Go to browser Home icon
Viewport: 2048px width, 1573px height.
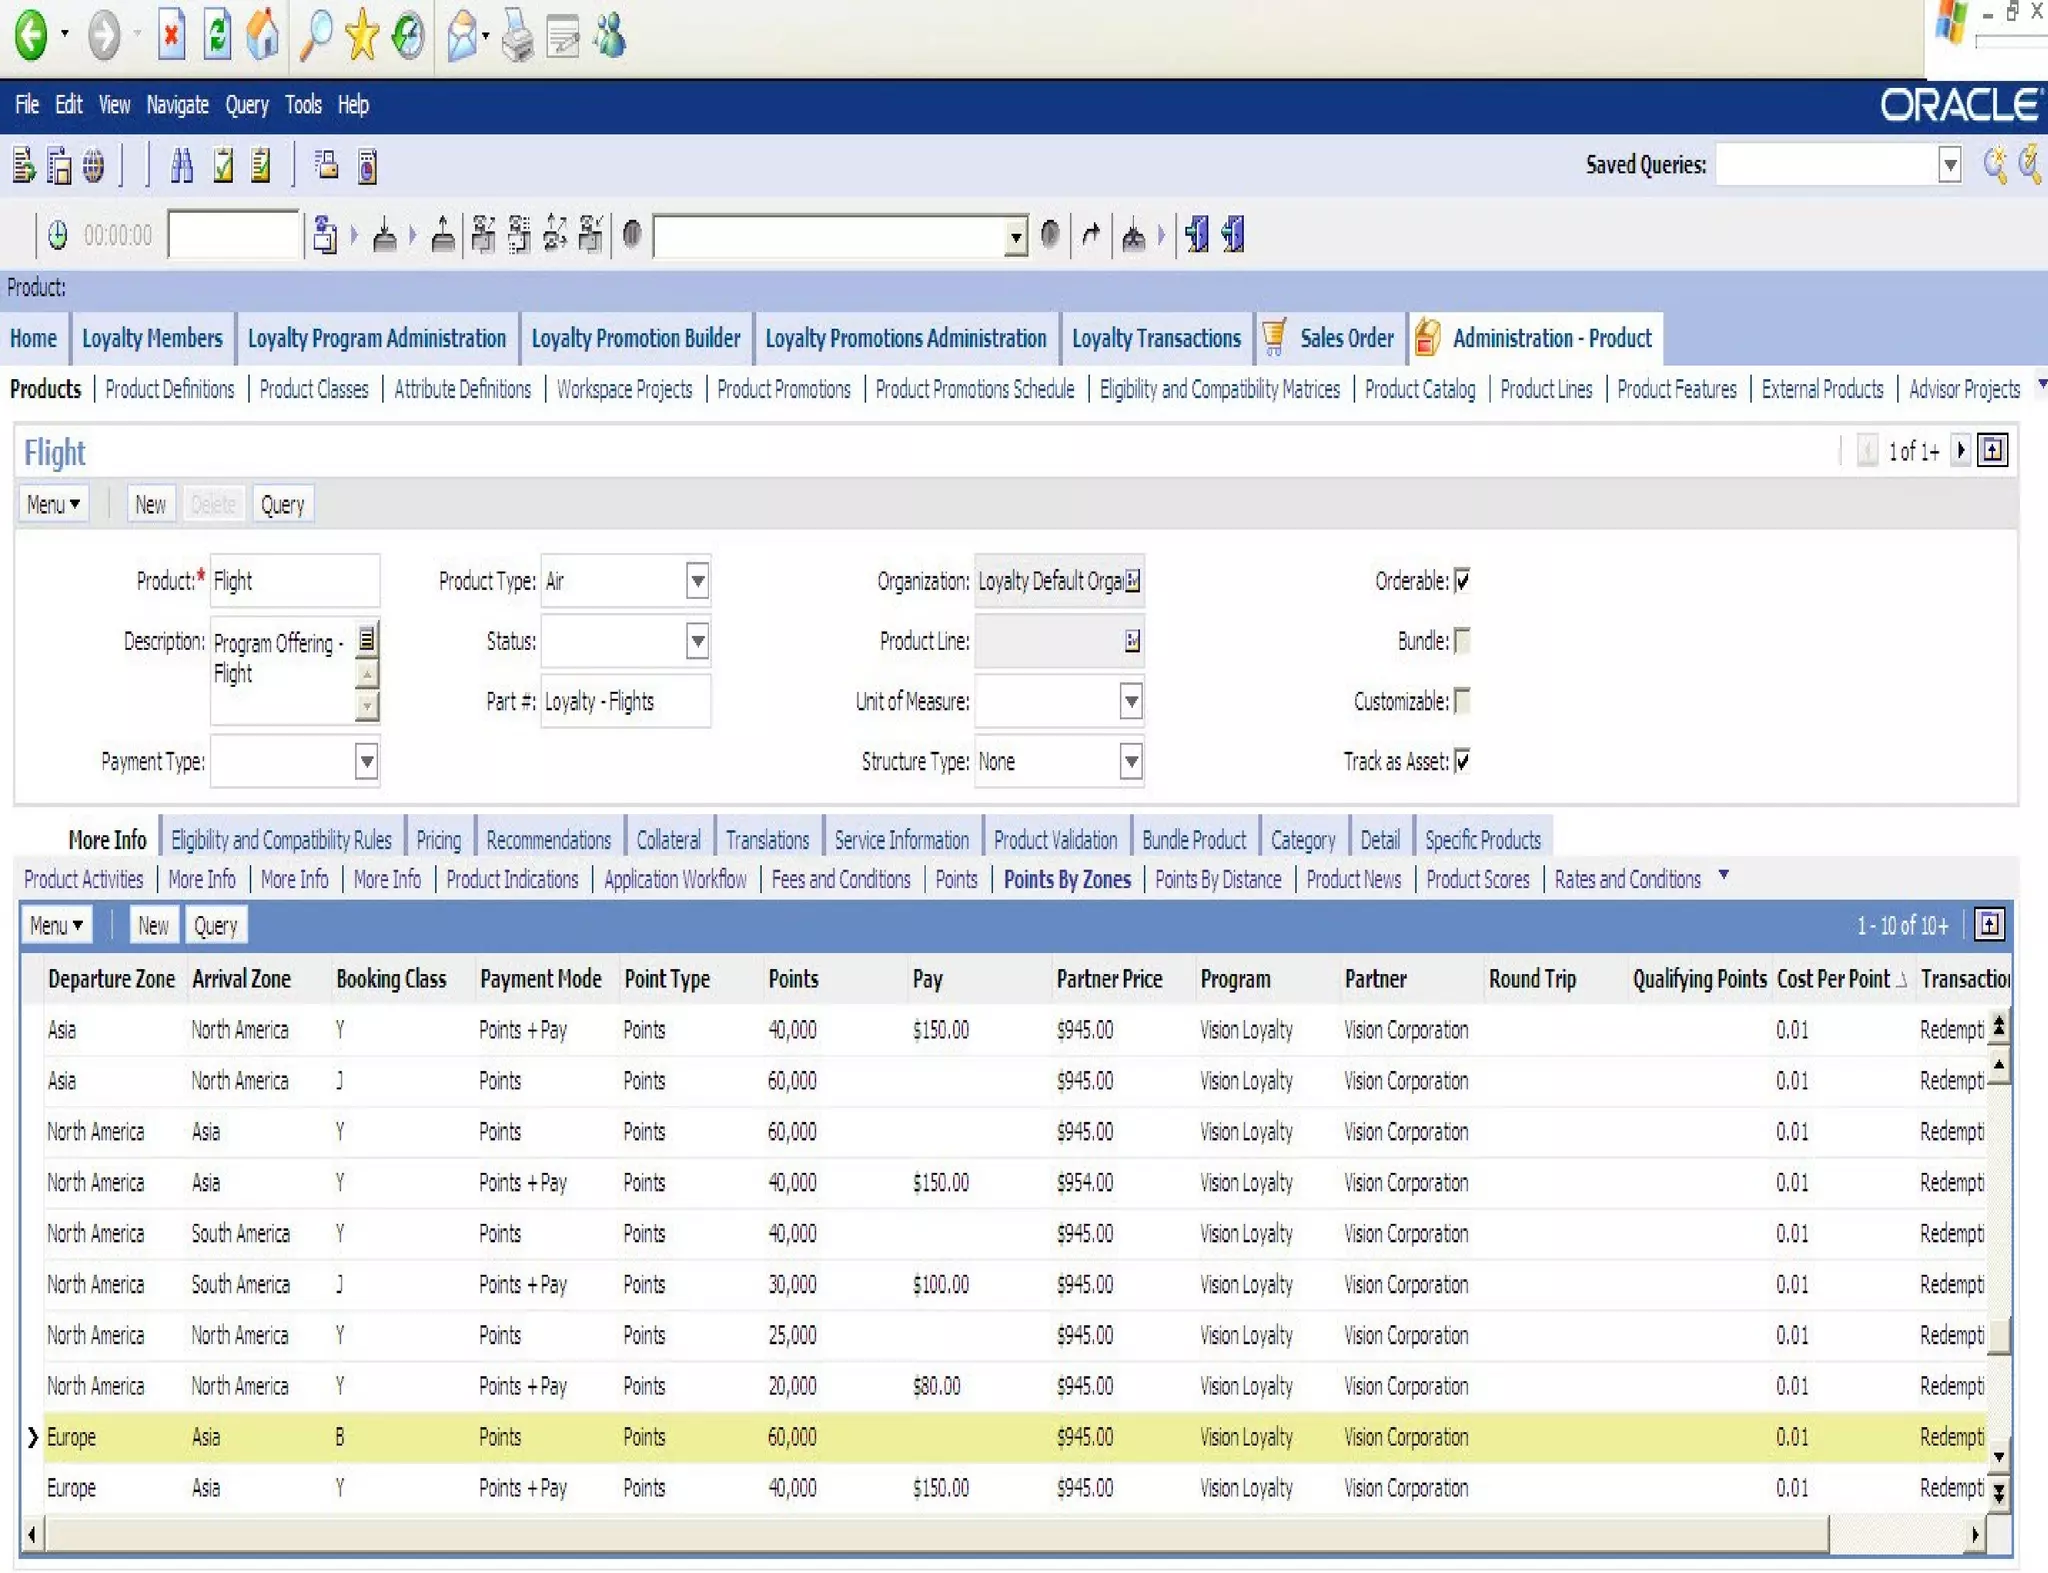tap(263, 35)
